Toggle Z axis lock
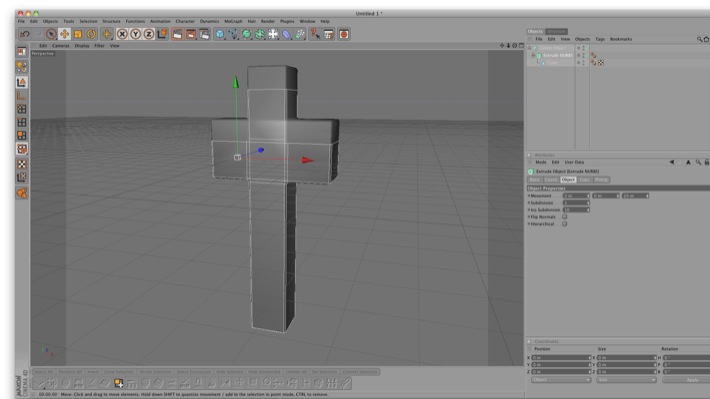This screenshot has width=710, height=399. tap(149, 34)
